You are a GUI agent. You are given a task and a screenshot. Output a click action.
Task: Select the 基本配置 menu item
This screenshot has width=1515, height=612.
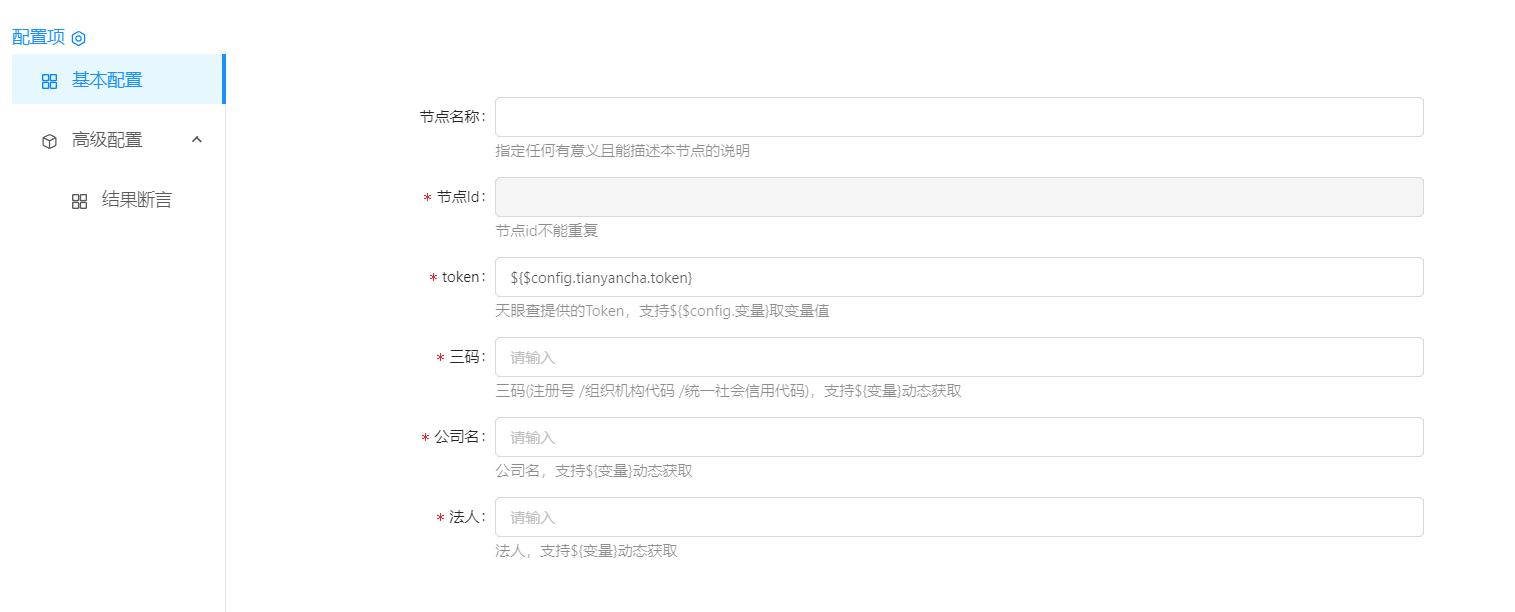107,80
